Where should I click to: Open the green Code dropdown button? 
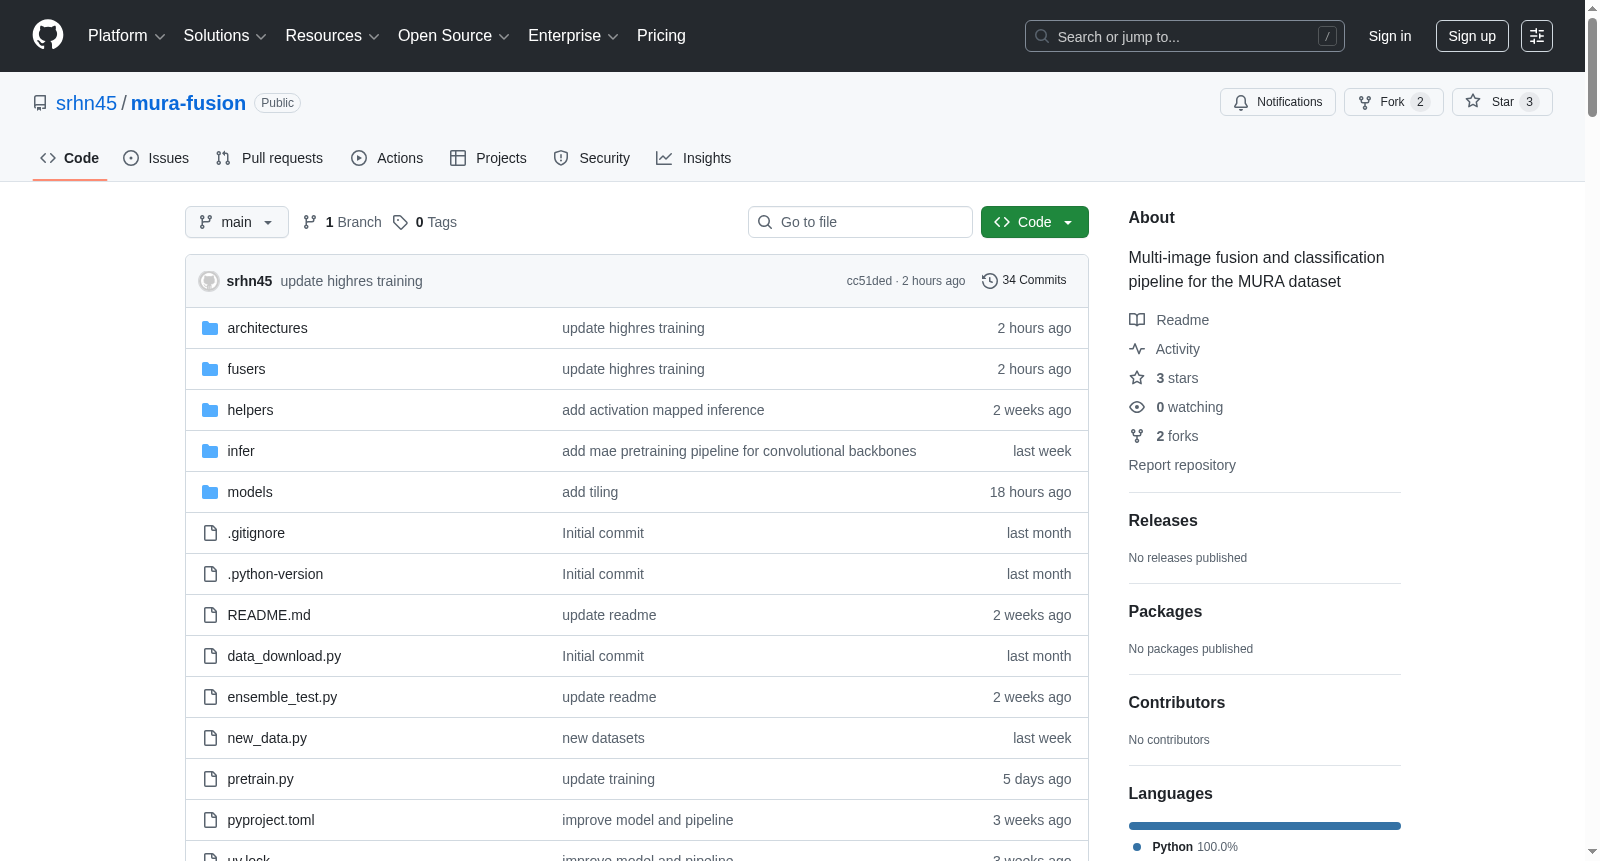(1035, 222)
